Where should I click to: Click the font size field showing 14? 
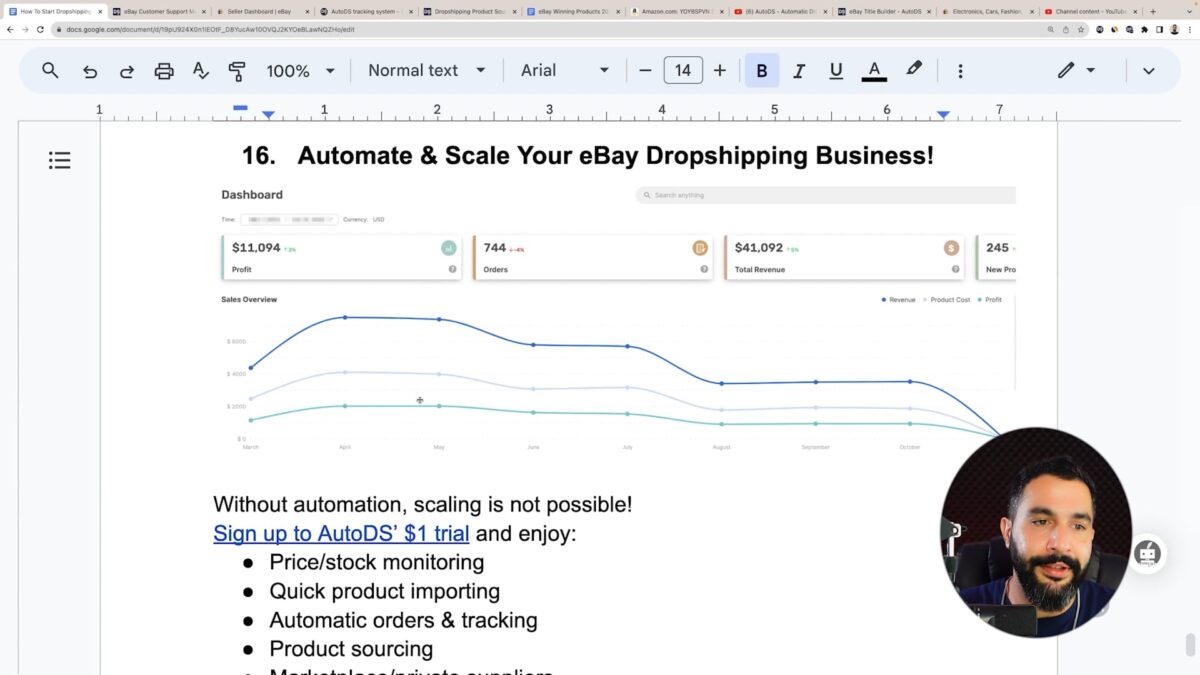click(683, 70)
